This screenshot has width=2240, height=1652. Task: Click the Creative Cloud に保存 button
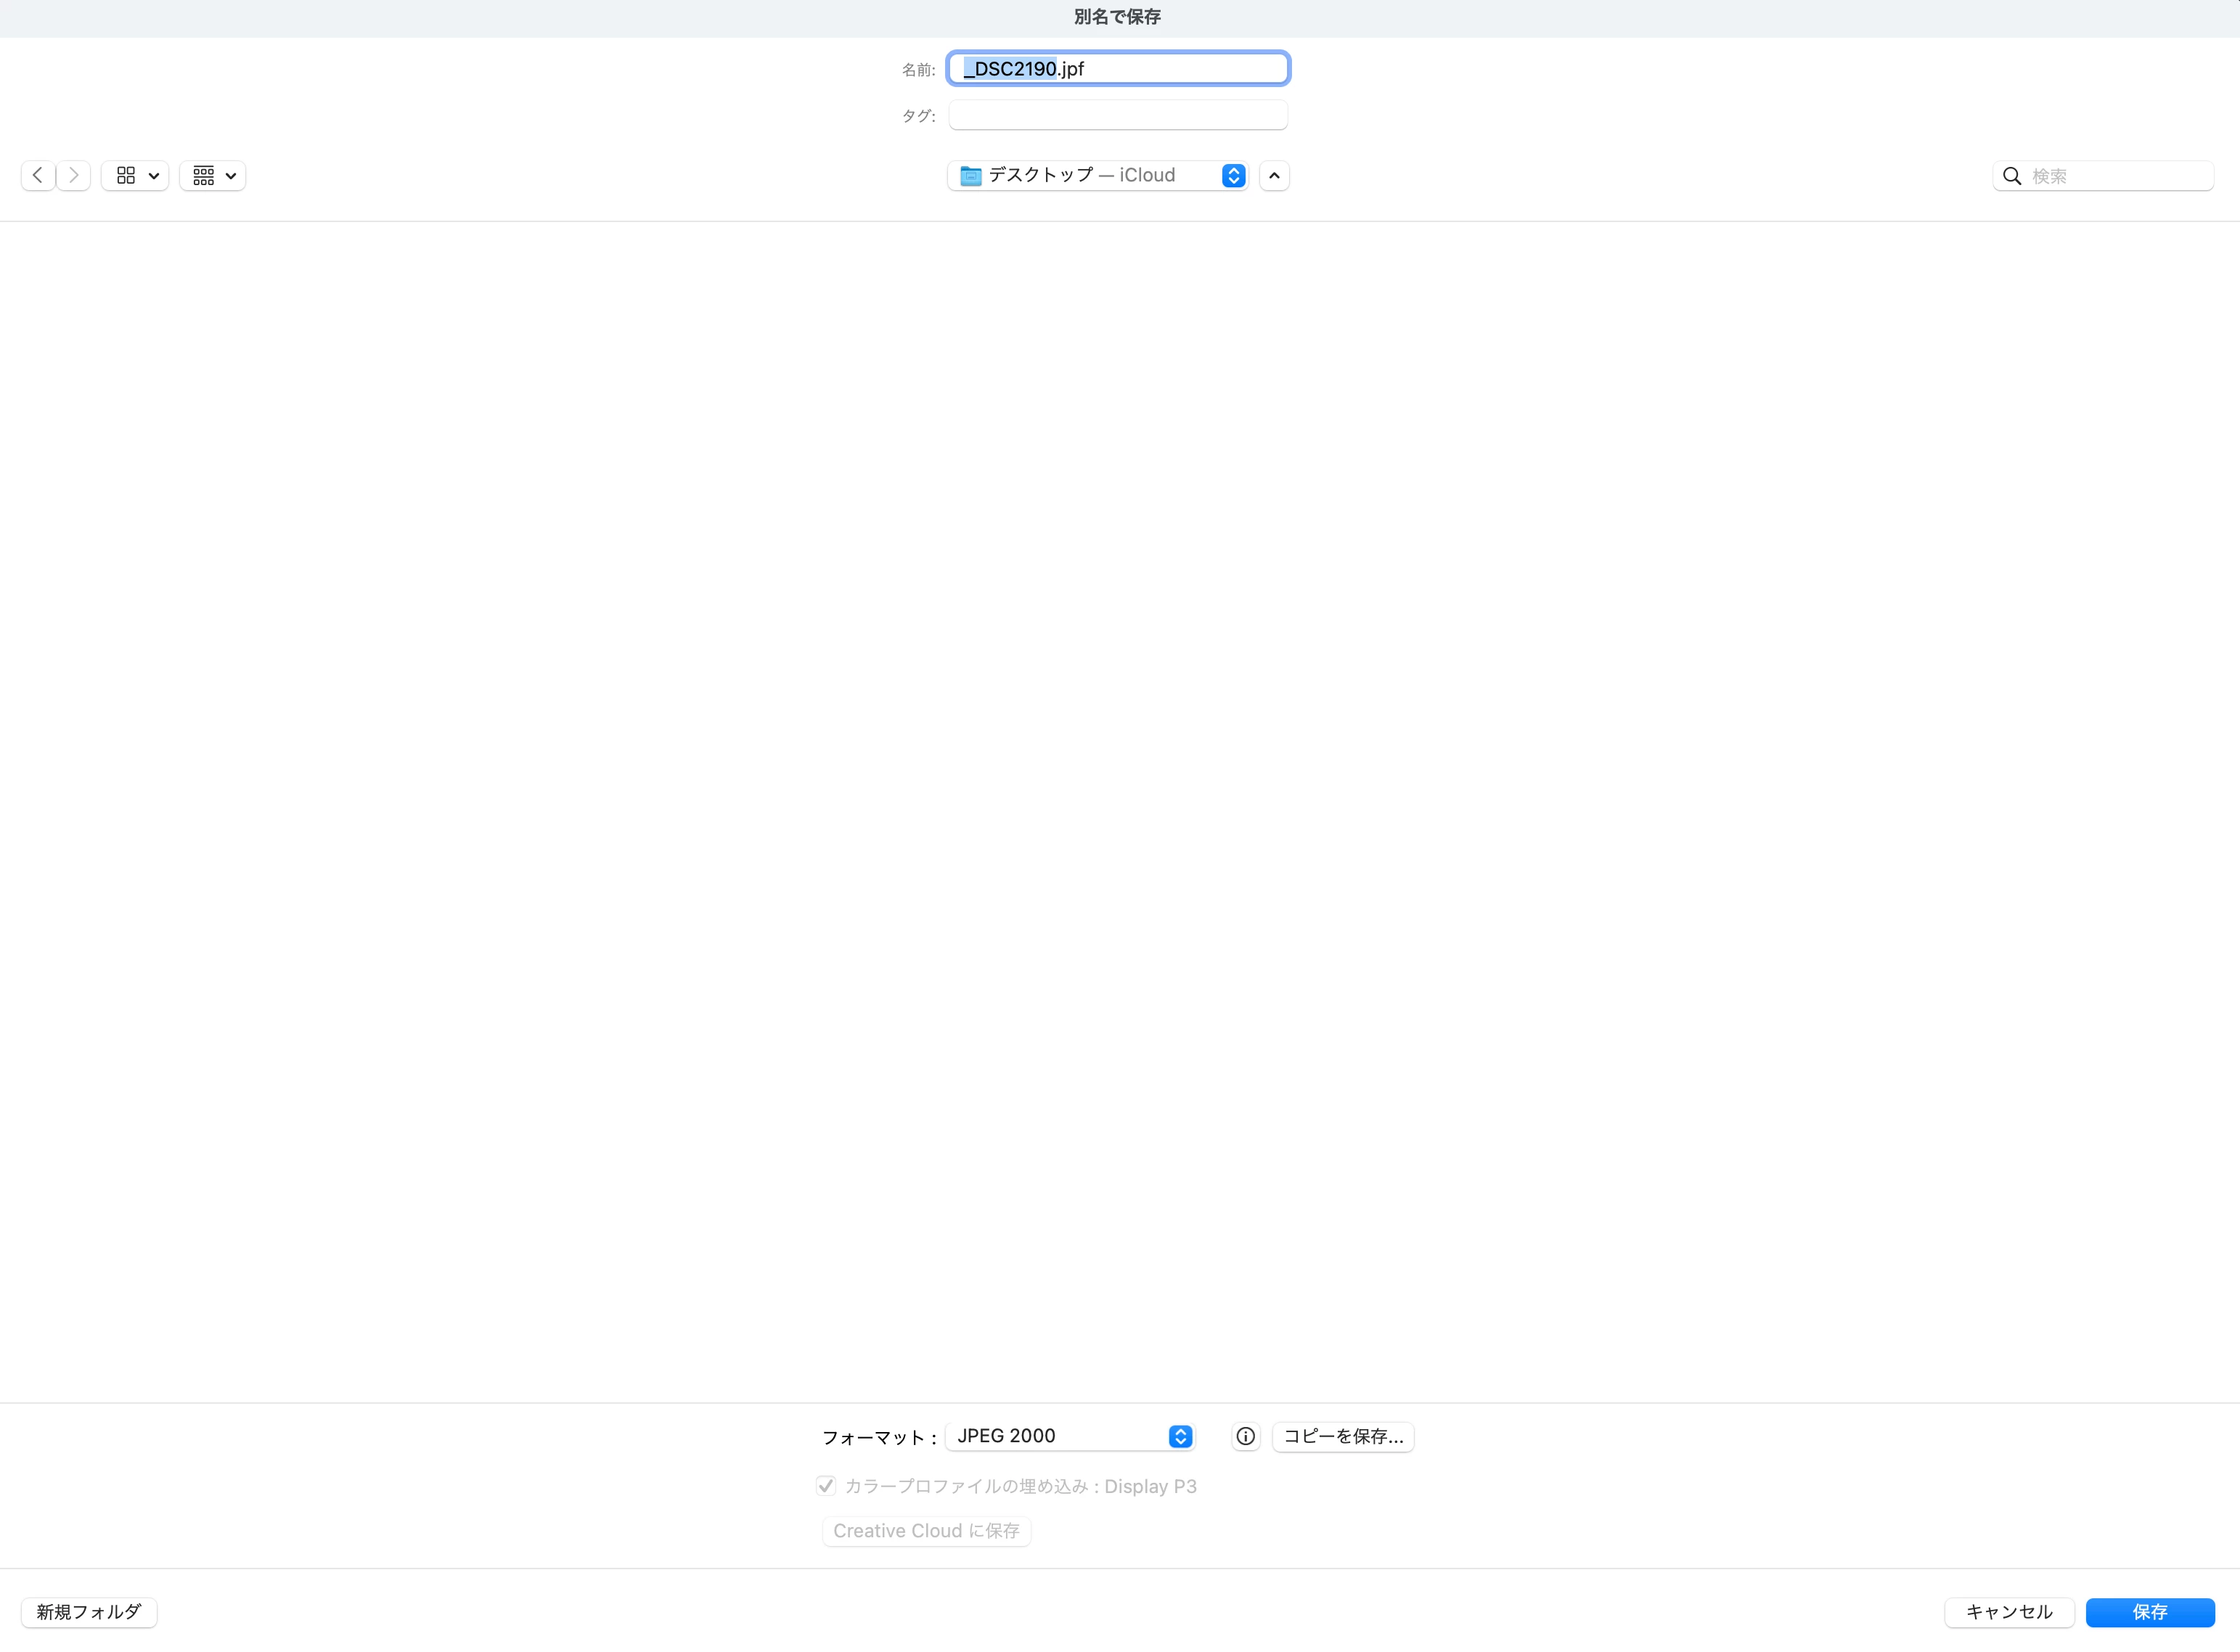coord(926,1531)
